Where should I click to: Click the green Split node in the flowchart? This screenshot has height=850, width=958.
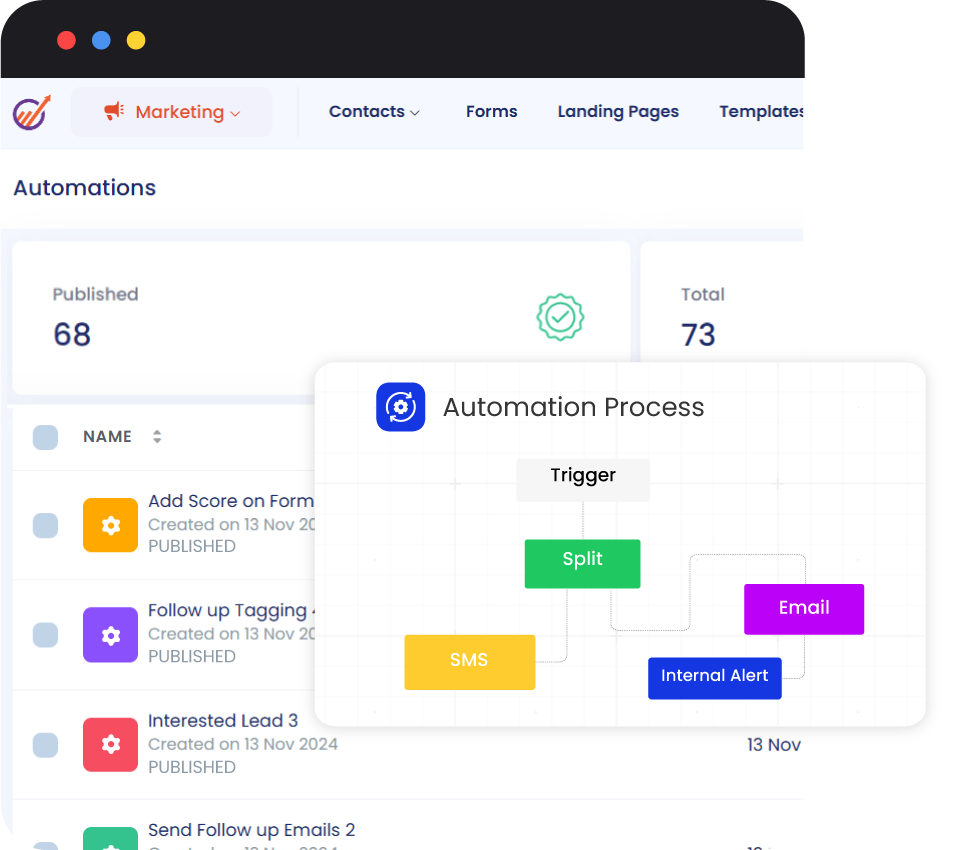coord(582,563)
